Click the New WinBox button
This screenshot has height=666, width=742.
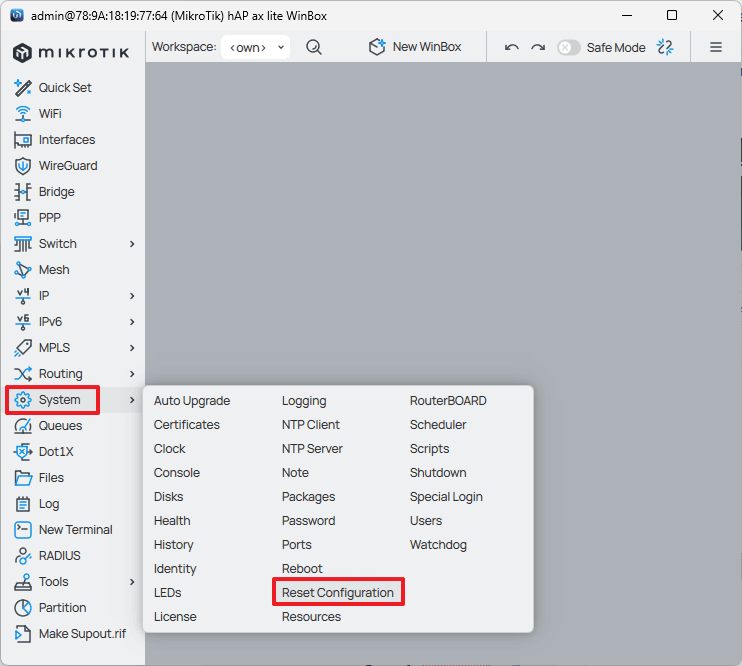[415, 47]
